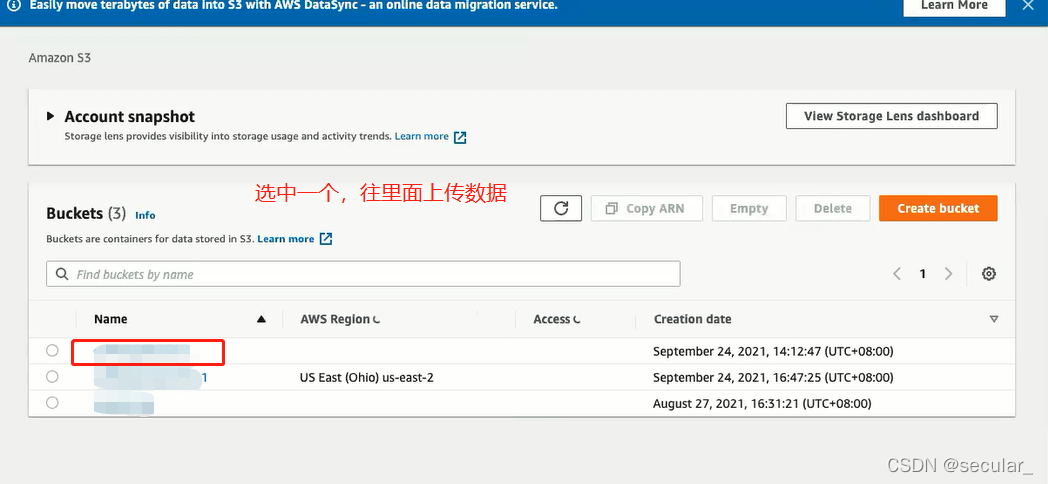Open table preferences gear icon

pyautogui.click(x=989, y=273)
